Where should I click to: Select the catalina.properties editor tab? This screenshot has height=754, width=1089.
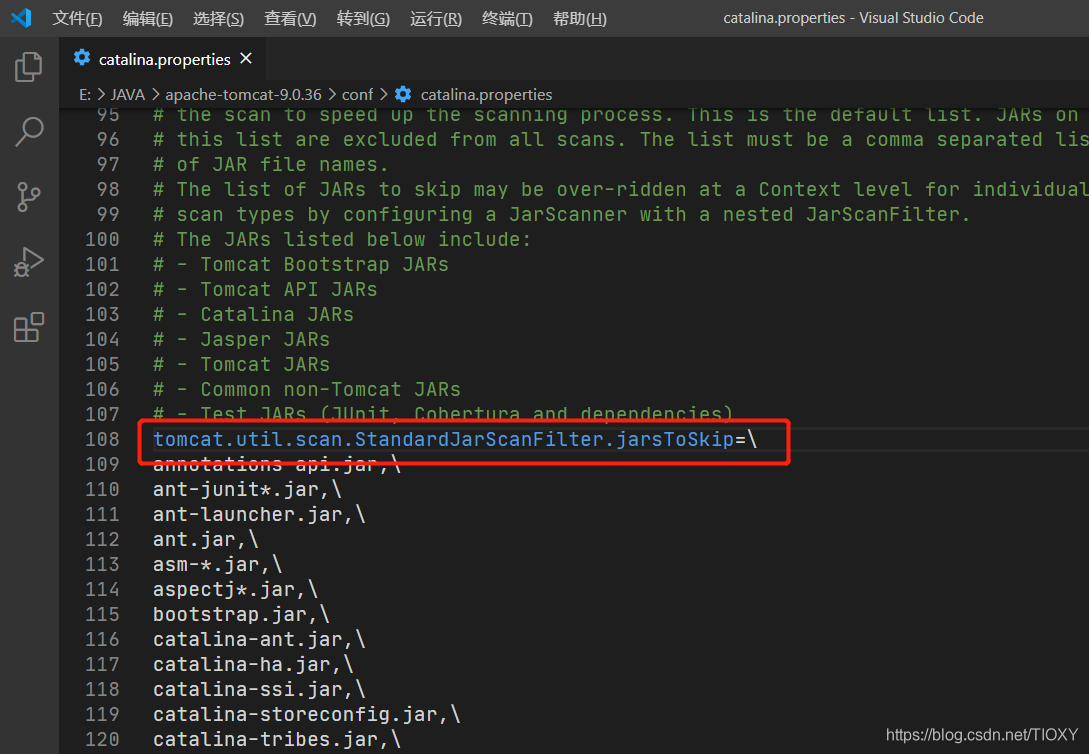pyautogui.click(x=163, y=59)
